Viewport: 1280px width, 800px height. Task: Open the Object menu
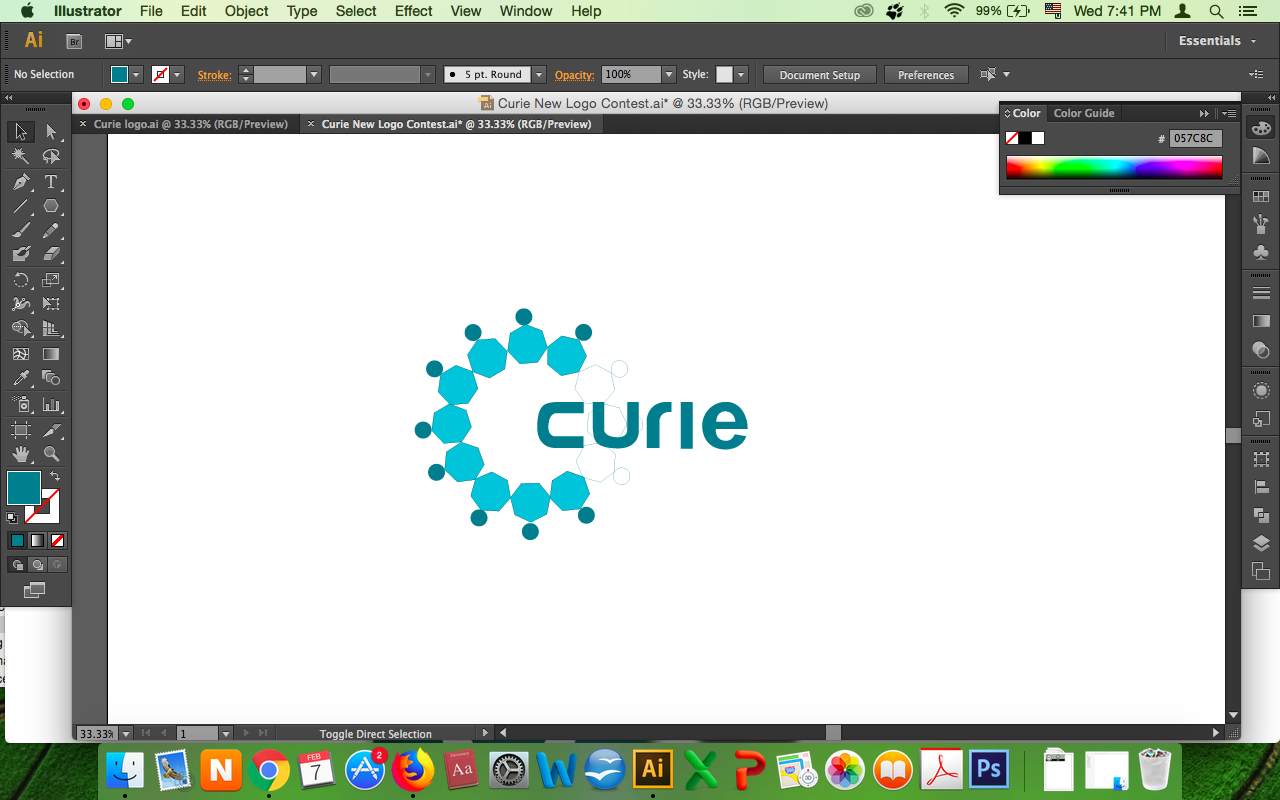[x=246, y=11]
